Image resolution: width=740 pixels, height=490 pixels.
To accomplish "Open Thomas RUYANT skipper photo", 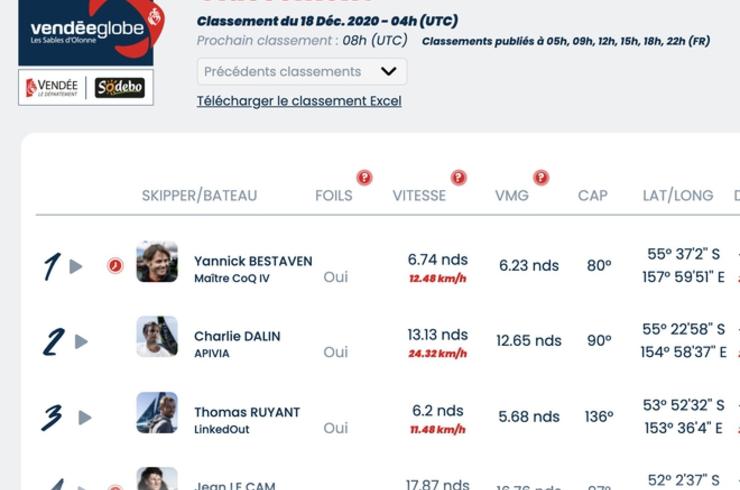I will tap(157, 413).
